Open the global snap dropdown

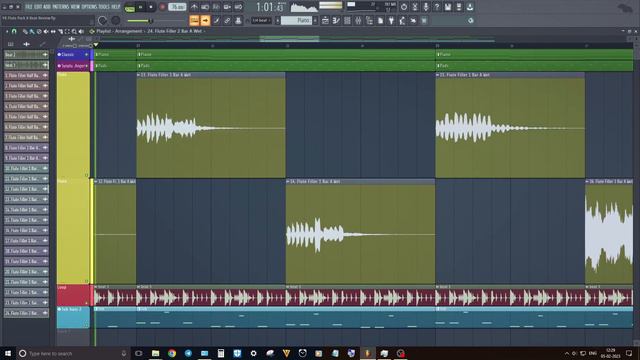tap(261, 20)
